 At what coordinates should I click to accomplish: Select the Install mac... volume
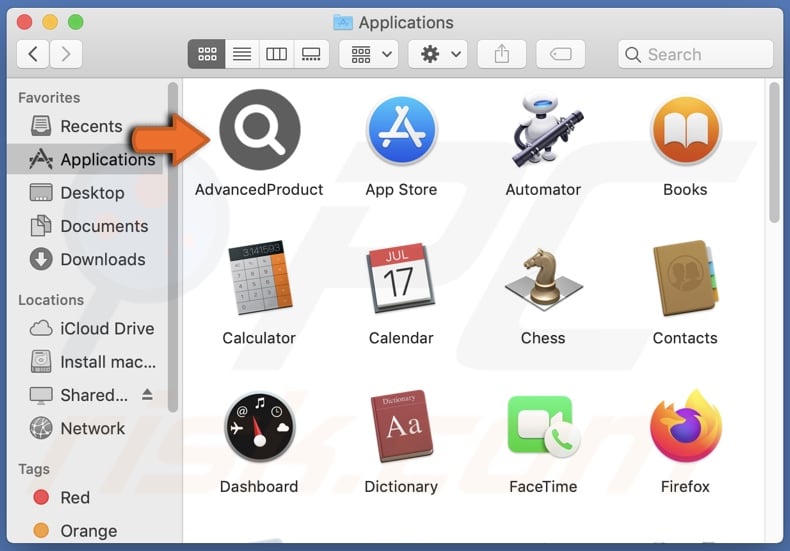85,362
